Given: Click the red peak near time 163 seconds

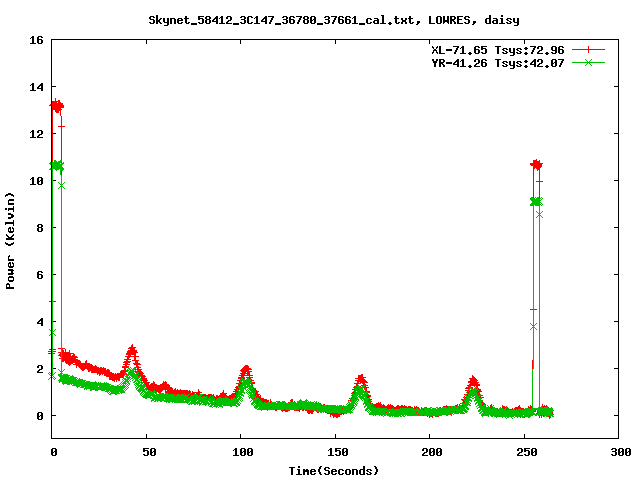Looking at the screenshot, I should (x=361, y=380).
